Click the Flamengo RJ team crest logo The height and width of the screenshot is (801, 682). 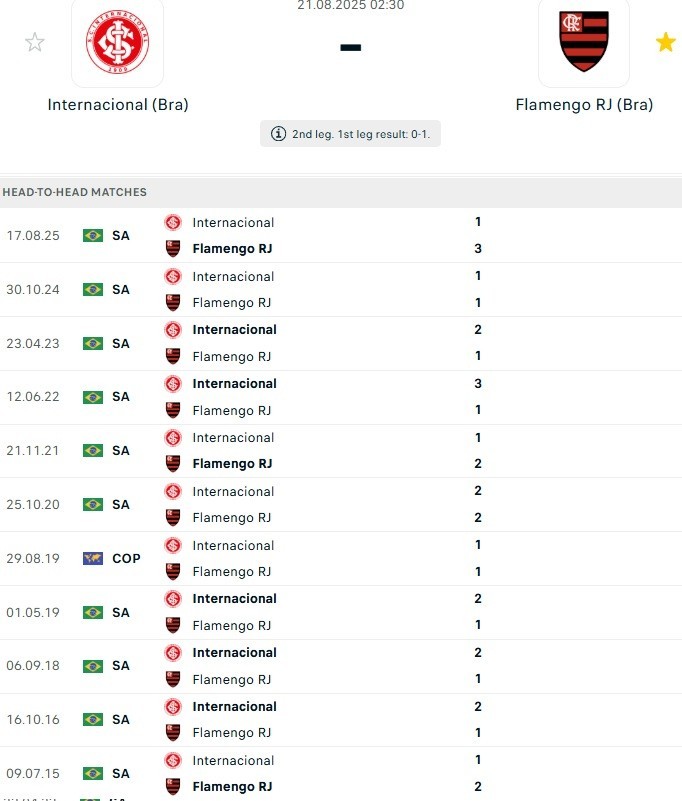(584, 43)
